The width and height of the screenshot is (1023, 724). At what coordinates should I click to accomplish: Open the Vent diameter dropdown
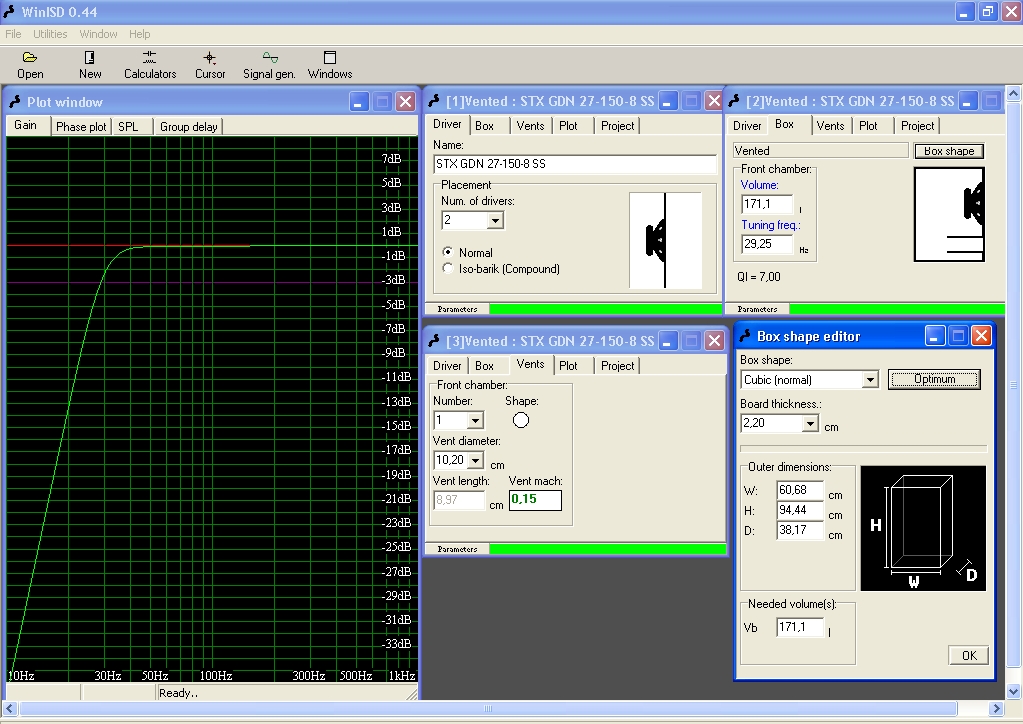click(475, 461)
